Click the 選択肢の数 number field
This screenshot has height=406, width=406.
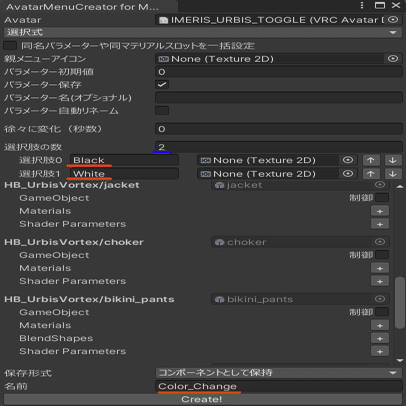(x=279, y=147)
